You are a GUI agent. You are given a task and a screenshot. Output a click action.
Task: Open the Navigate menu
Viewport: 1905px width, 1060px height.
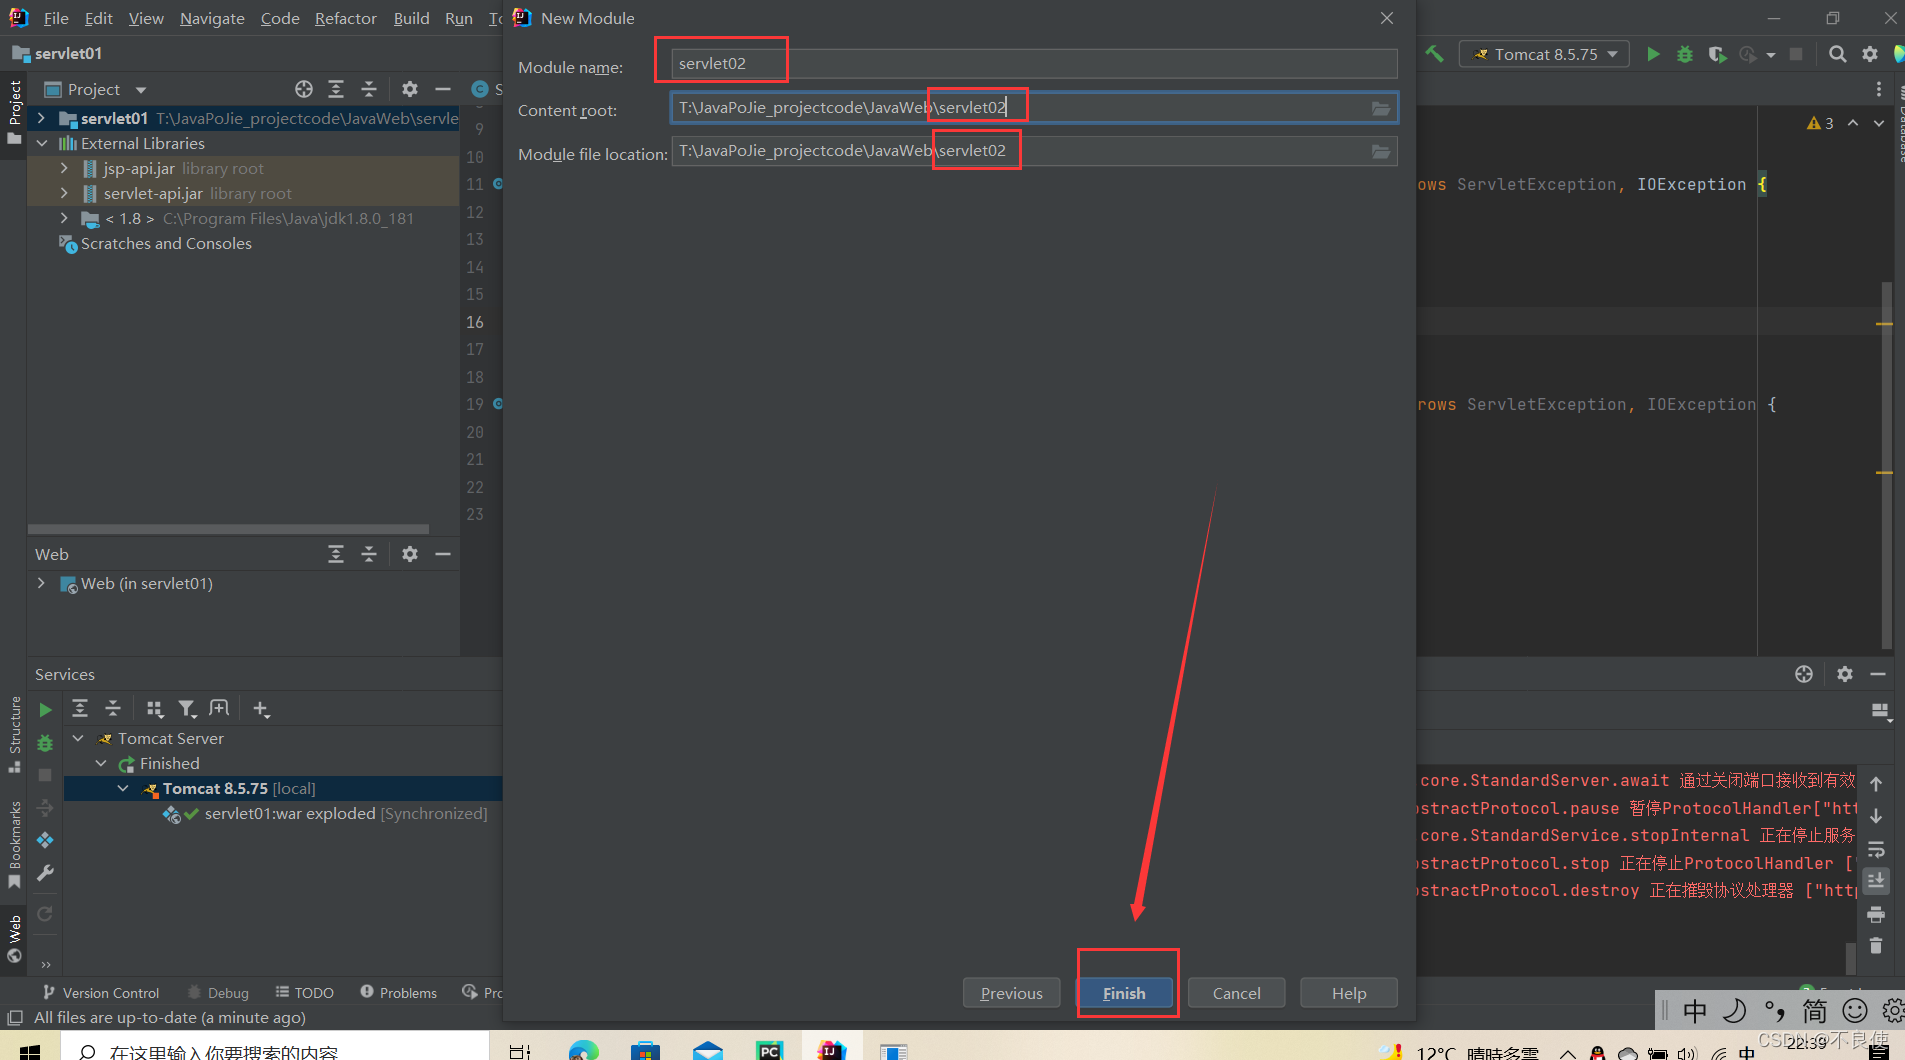212,18
